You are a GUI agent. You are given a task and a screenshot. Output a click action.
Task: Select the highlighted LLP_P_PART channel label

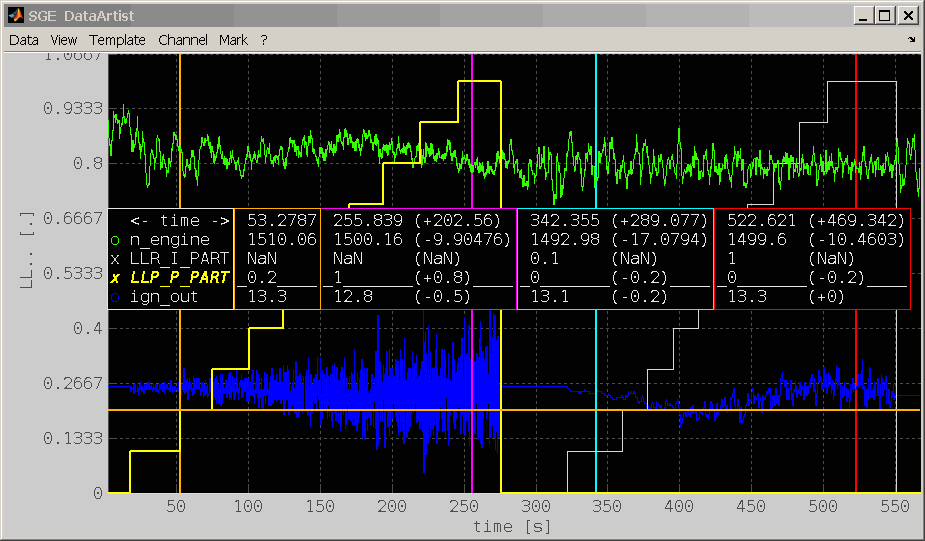click(179, 277)
